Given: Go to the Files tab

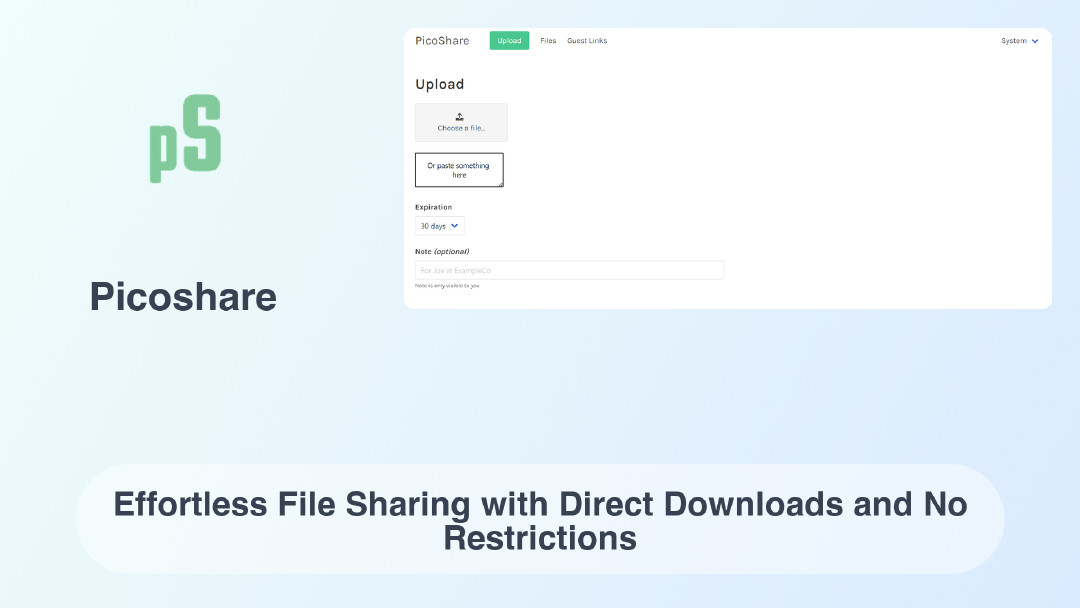Looking at the screenshot, I should (548, 41).
